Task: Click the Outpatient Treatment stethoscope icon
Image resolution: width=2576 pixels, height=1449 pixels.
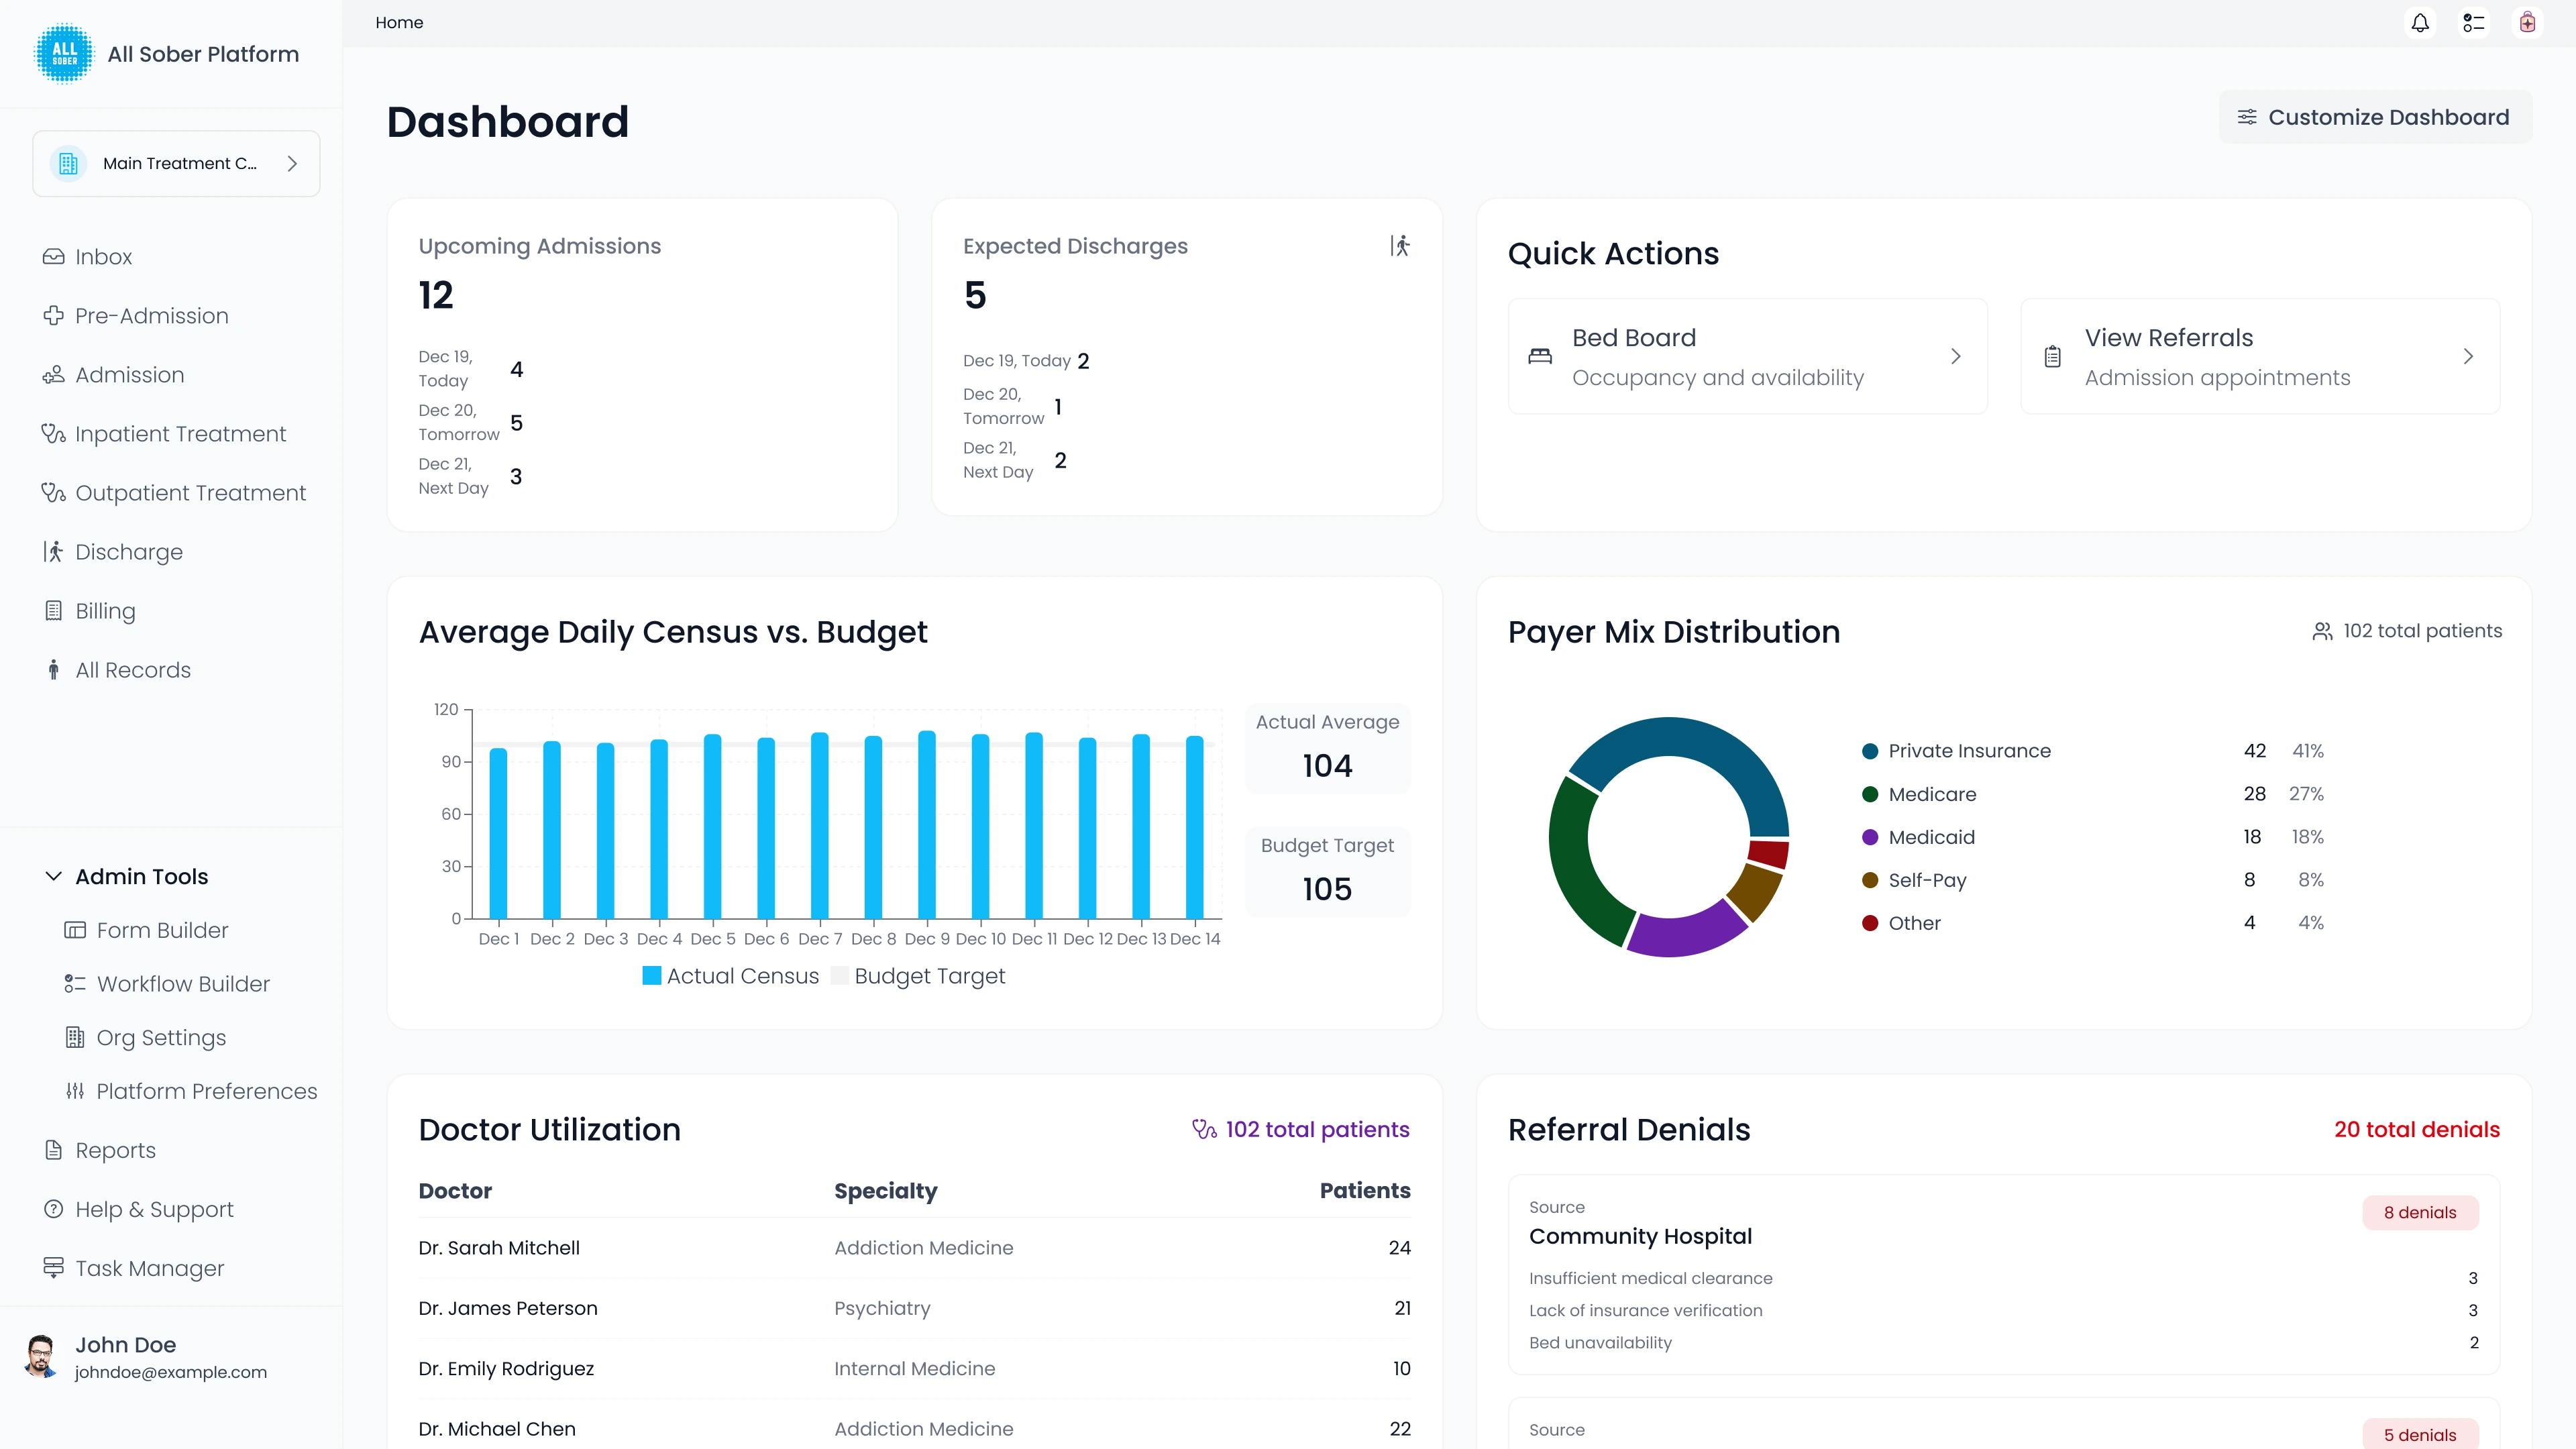Action: pos(53,493)
